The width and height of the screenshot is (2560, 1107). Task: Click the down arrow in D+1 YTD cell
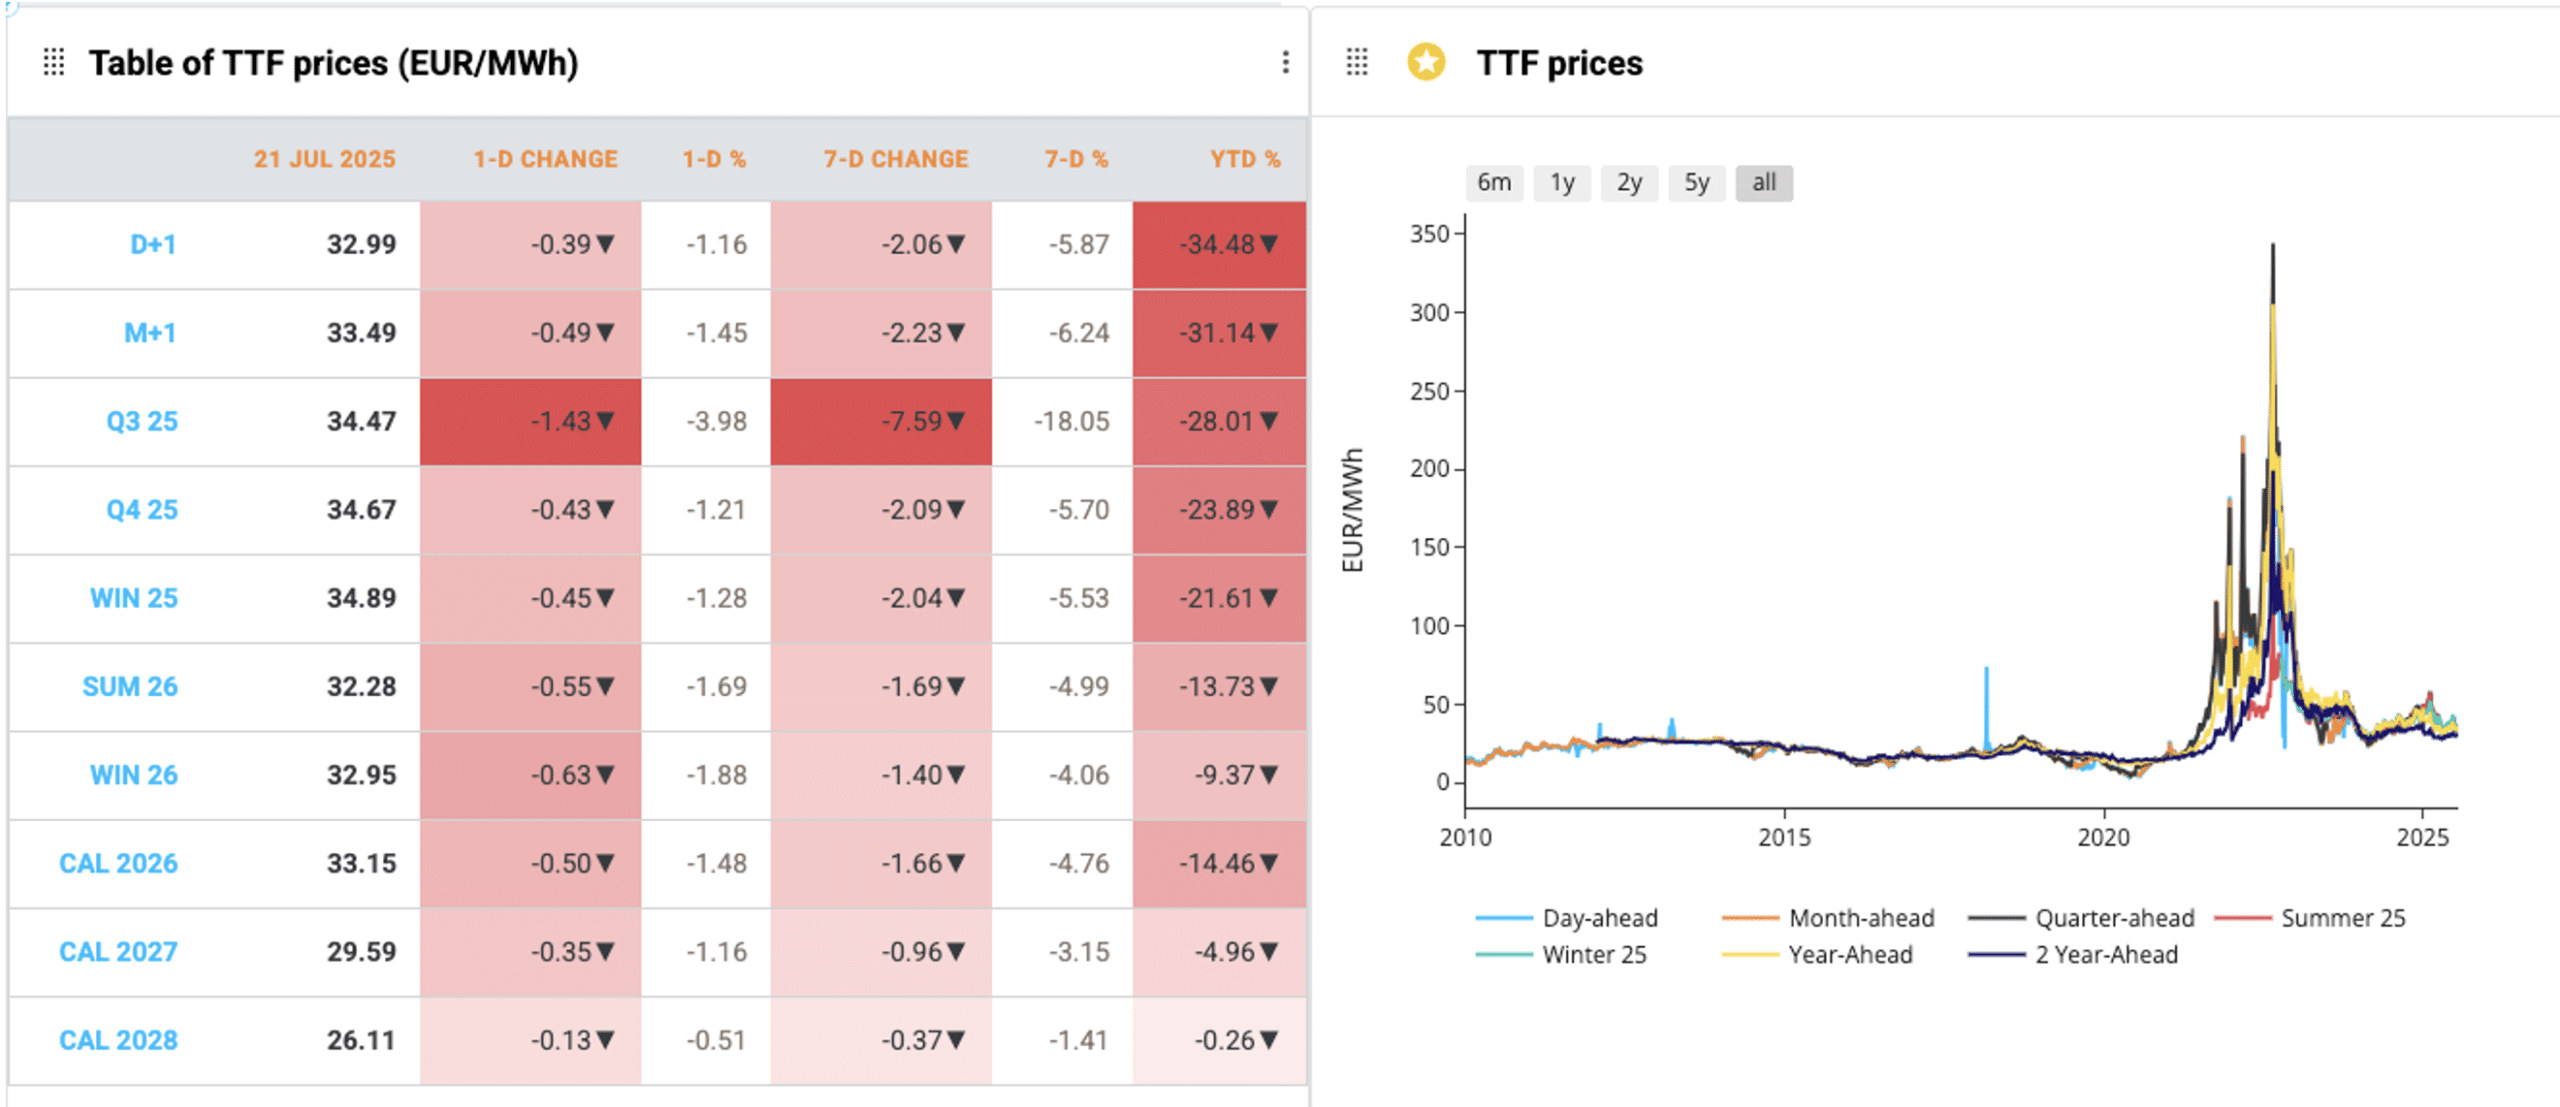click(1269, 244)
